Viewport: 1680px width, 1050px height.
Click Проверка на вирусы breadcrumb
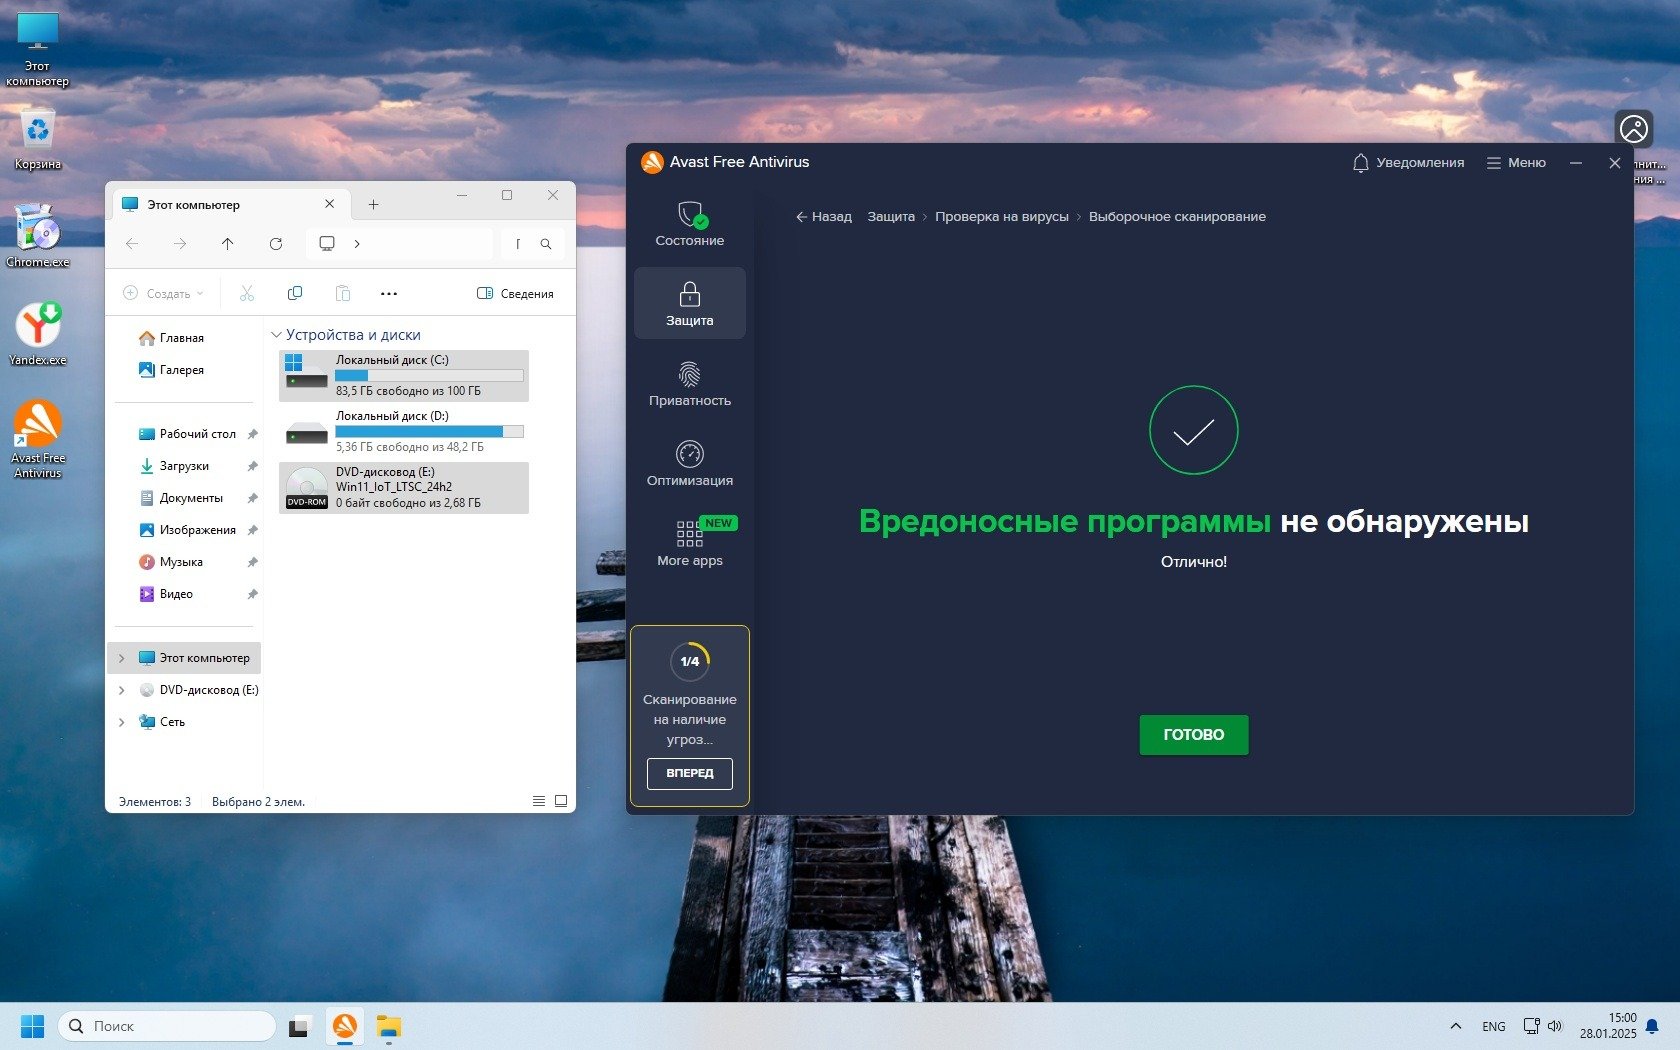pos(1001,217)
